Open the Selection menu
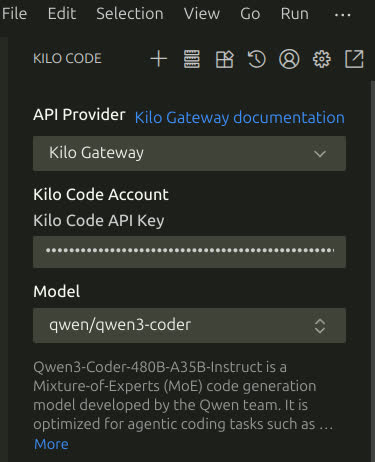The width and height of the screenshot is (375, 462). [130, 14]
